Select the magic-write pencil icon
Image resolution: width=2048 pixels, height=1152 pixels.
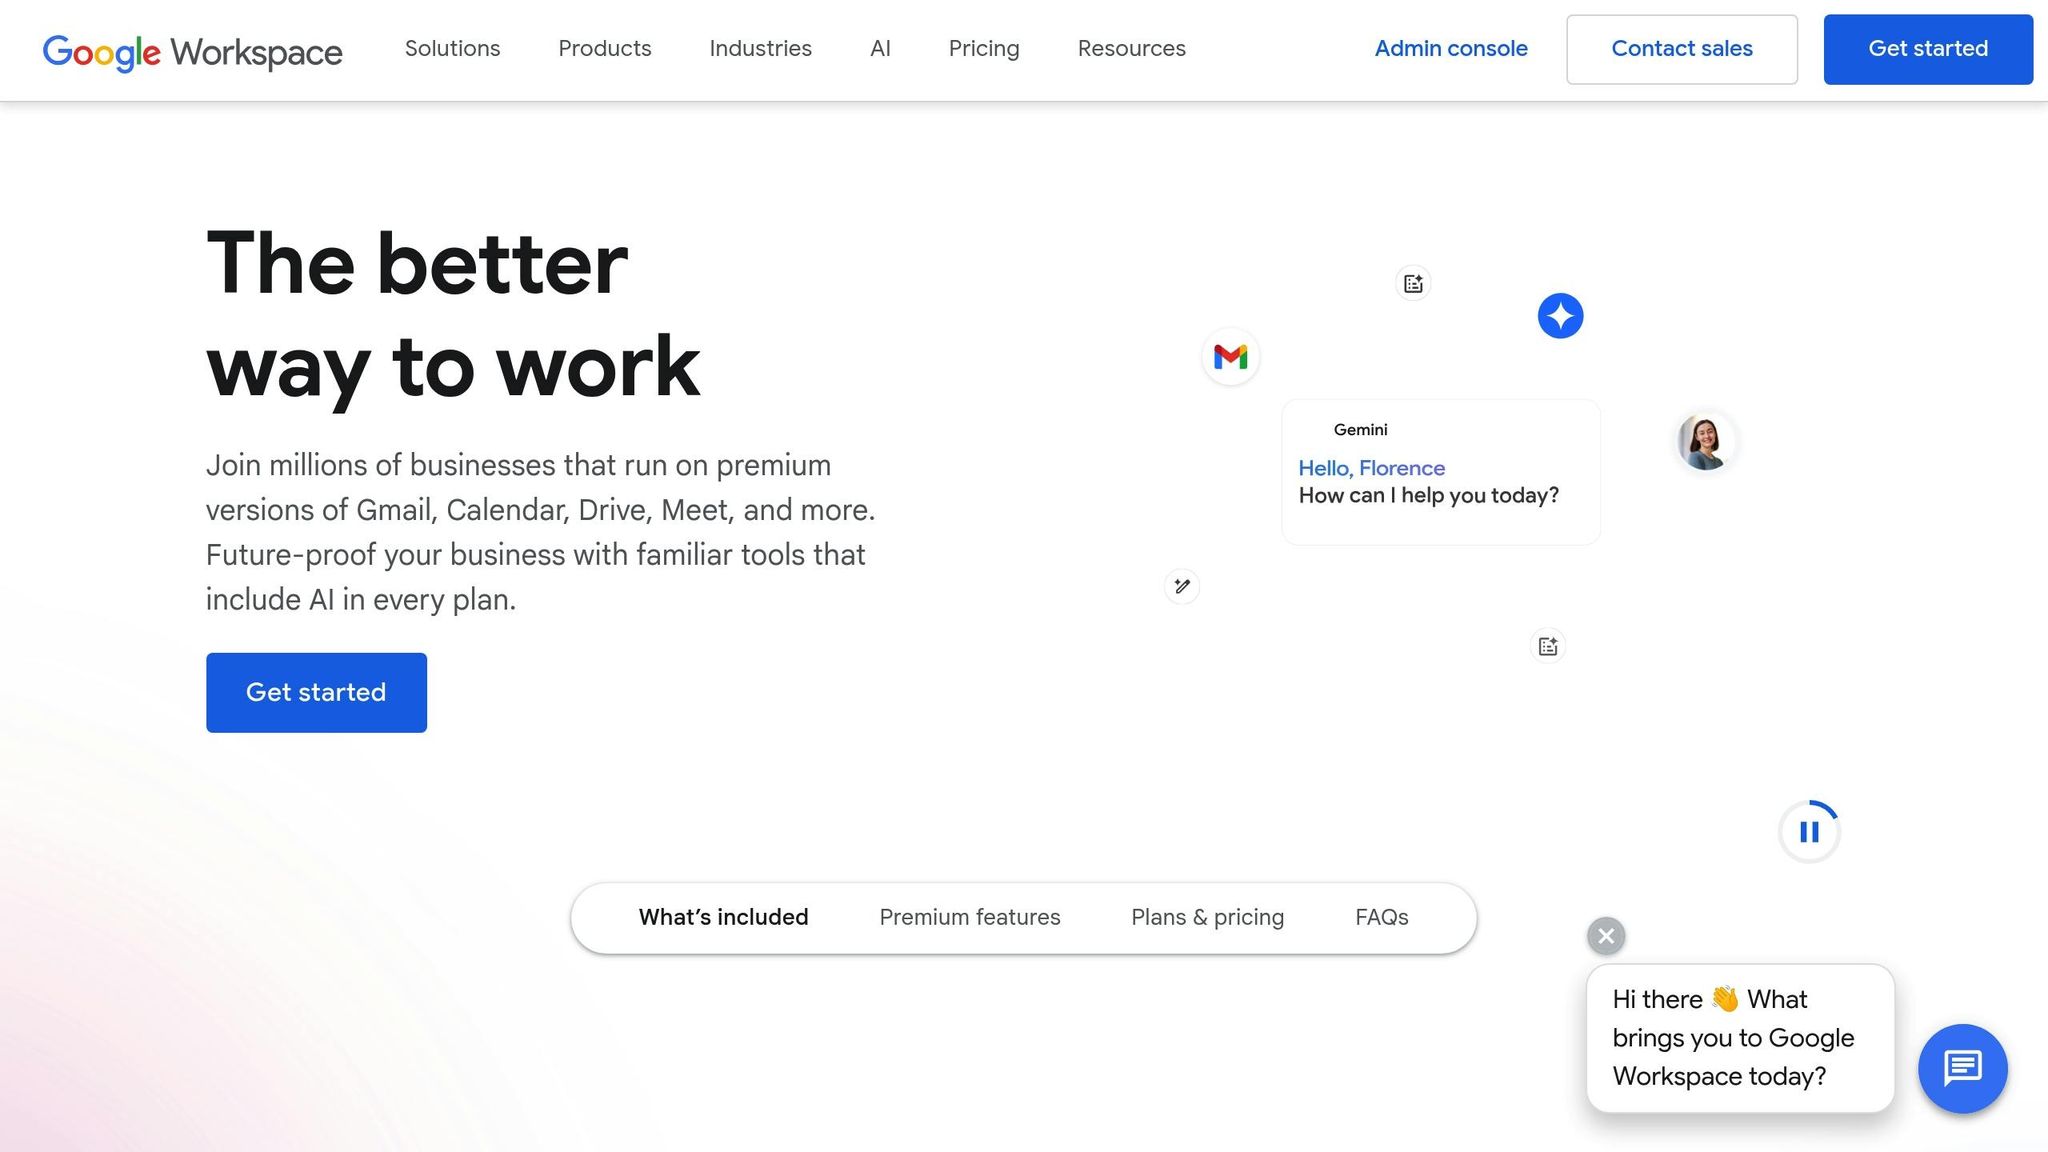1181,587
